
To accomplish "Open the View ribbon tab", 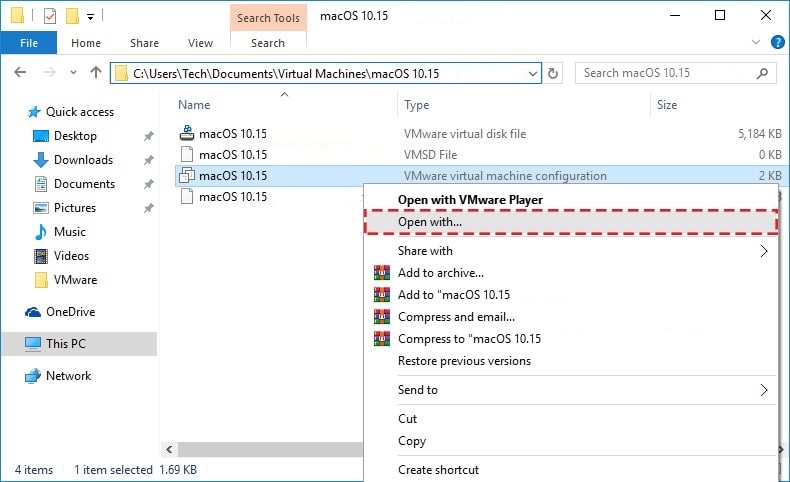I will [200, 43].
